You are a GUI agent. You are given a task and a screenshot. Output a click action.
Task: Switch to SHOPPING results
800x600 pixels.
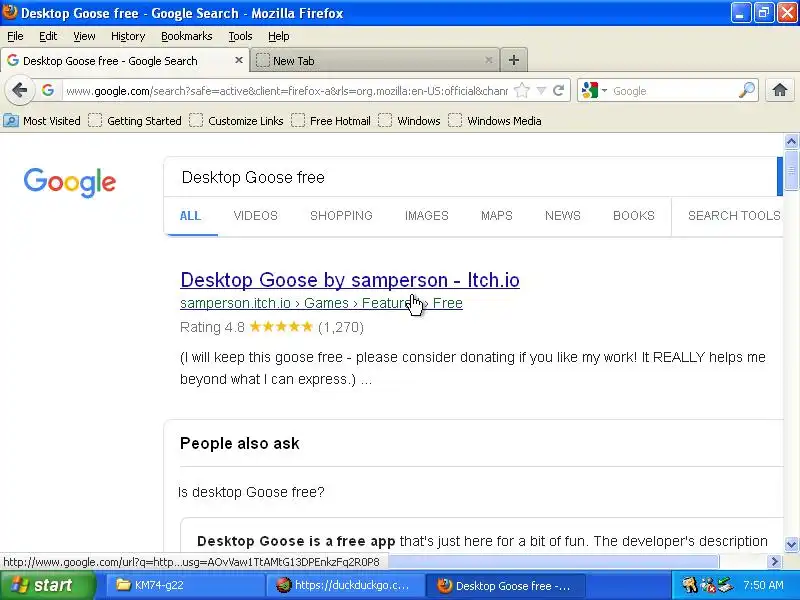tap(341, 216)
